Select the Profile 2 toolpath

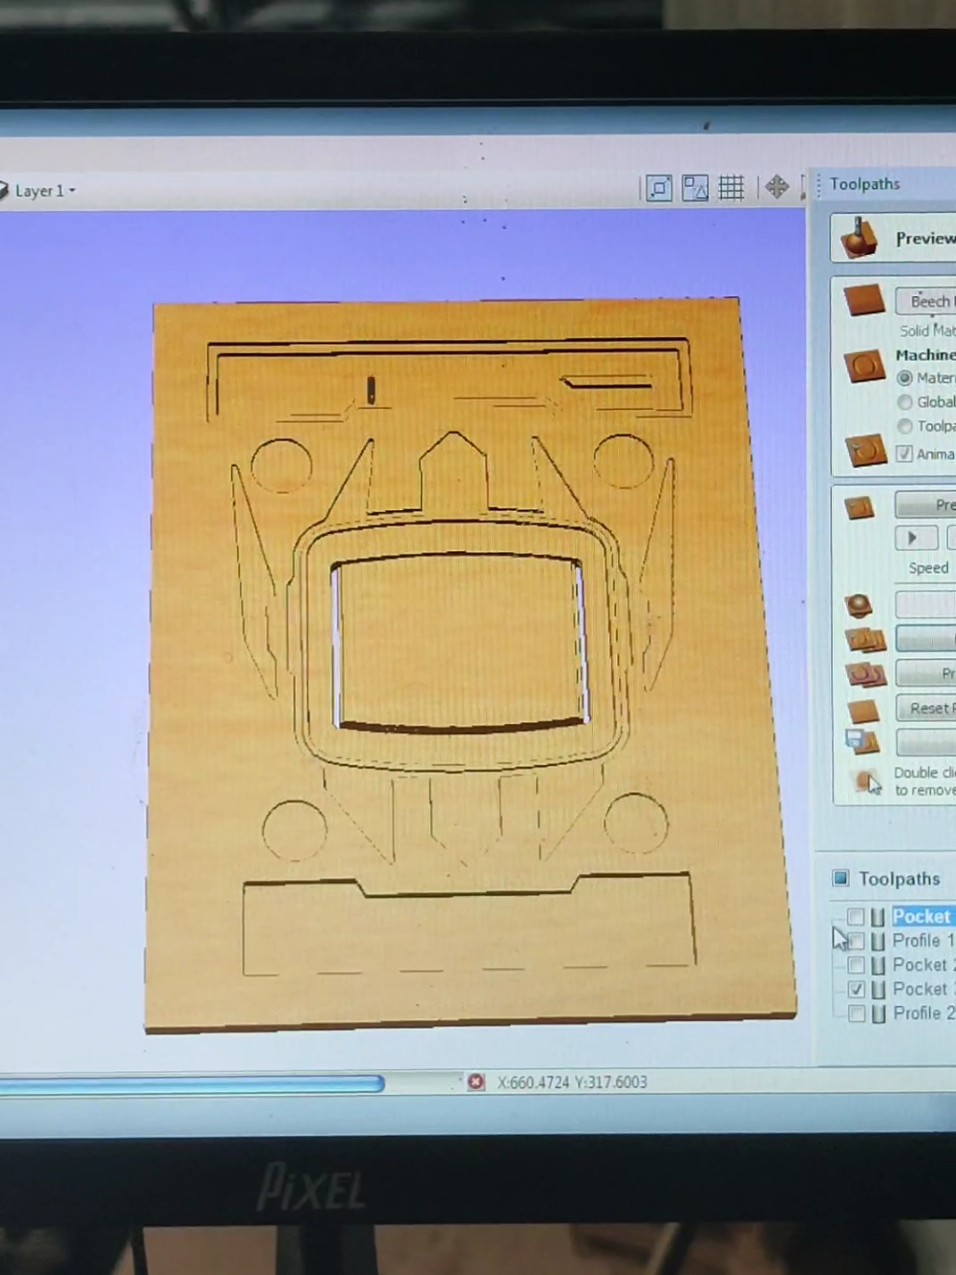(923, 1013)
